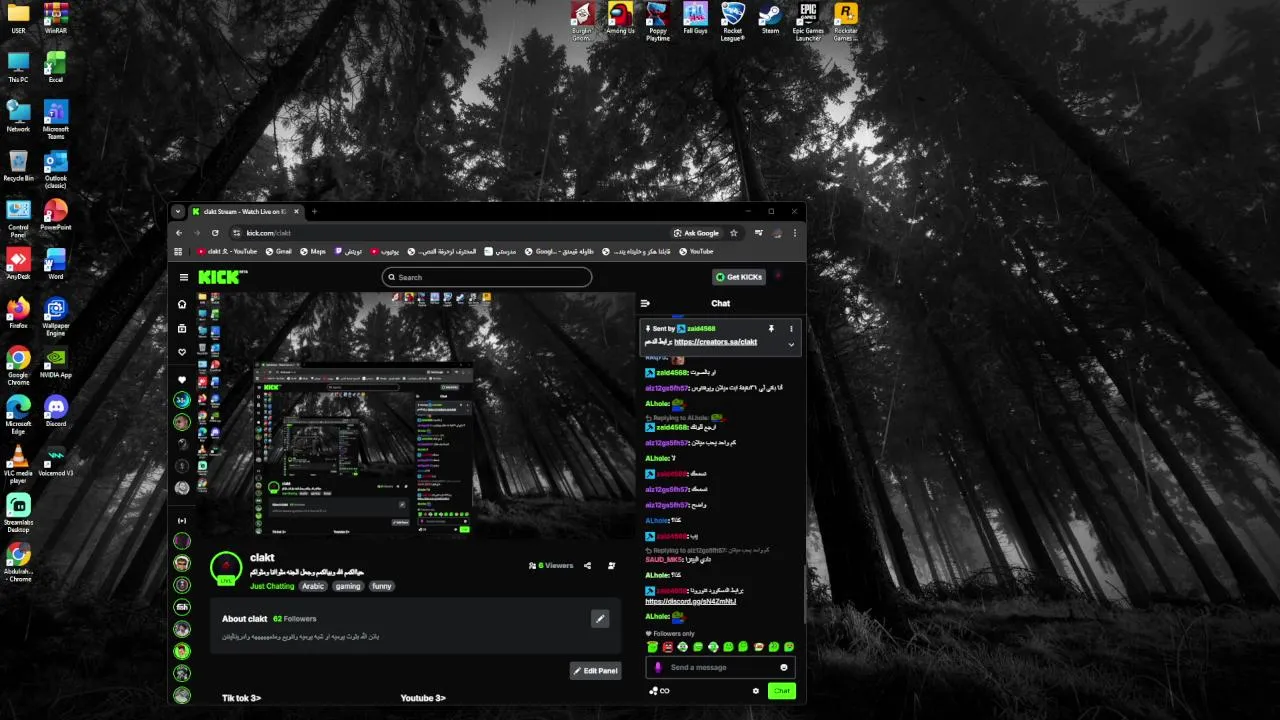
Task: Open Gmail bookmark
Action: point(278,252)
